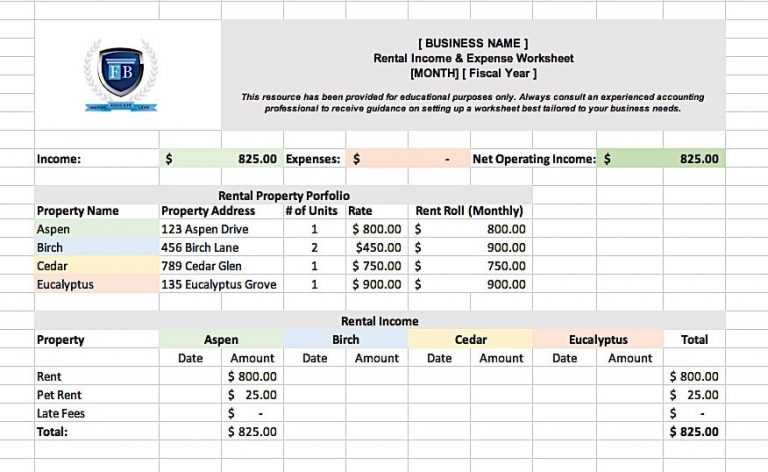
Task: Select the Rent Roll (Monthly) column header
Action: pos(470,211)
